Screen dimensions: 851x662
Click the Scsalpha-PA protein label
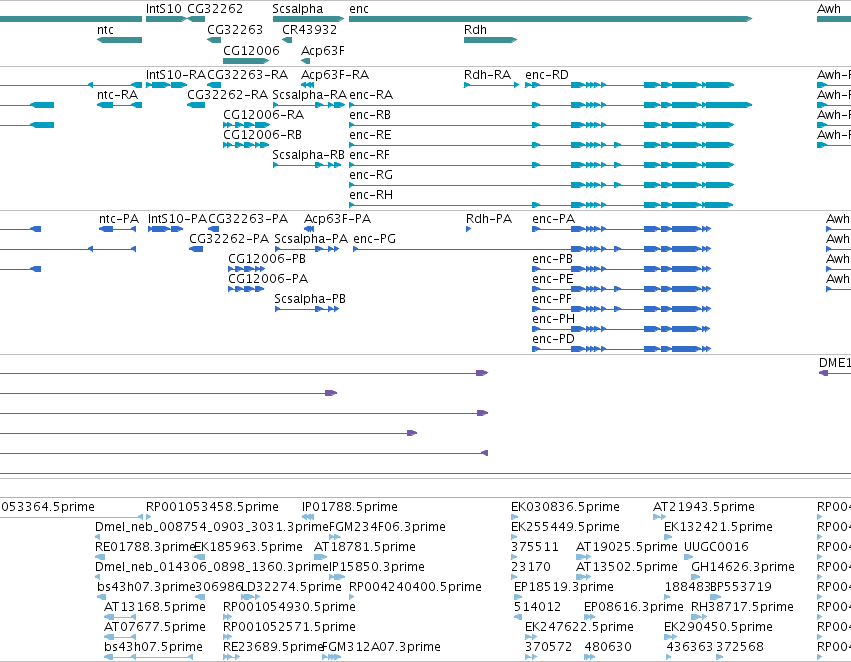point(311,239)
